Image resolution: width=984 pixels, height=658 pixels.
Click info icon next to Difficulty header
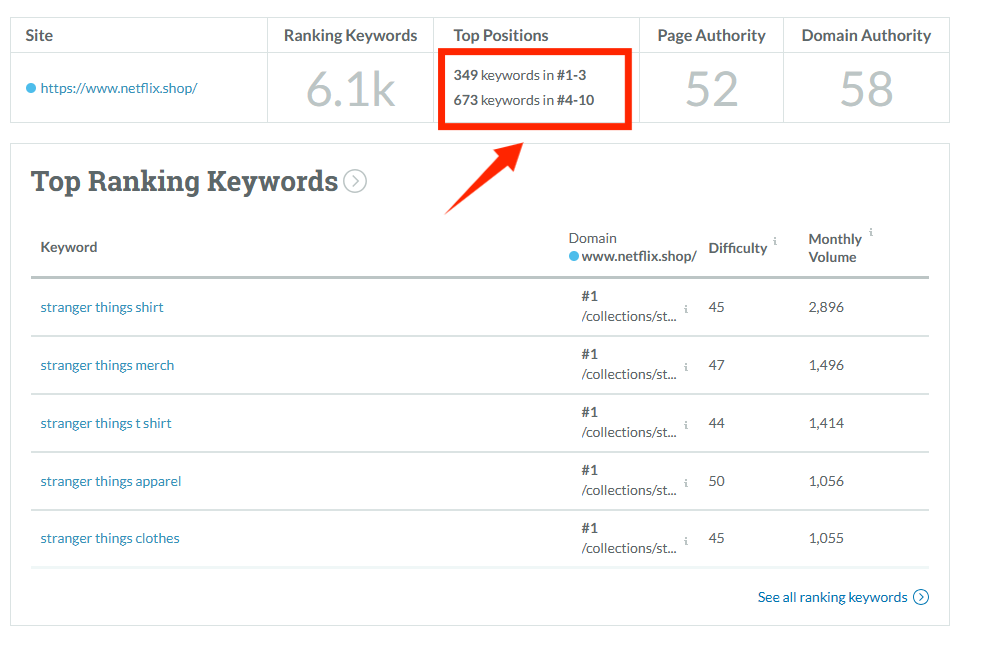click(x=775, y=241)
